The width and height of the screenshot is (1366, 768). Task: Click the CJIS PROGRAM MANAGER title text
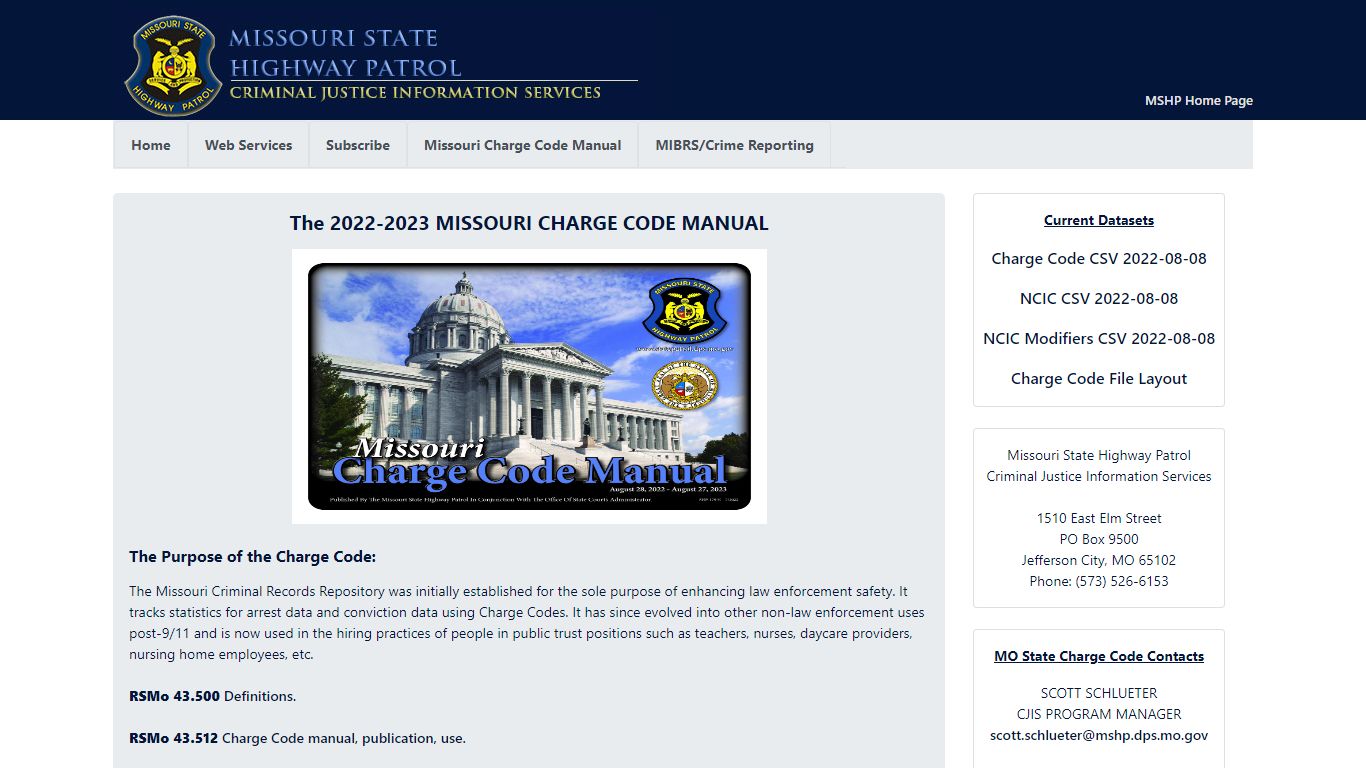click(1099, 714)
